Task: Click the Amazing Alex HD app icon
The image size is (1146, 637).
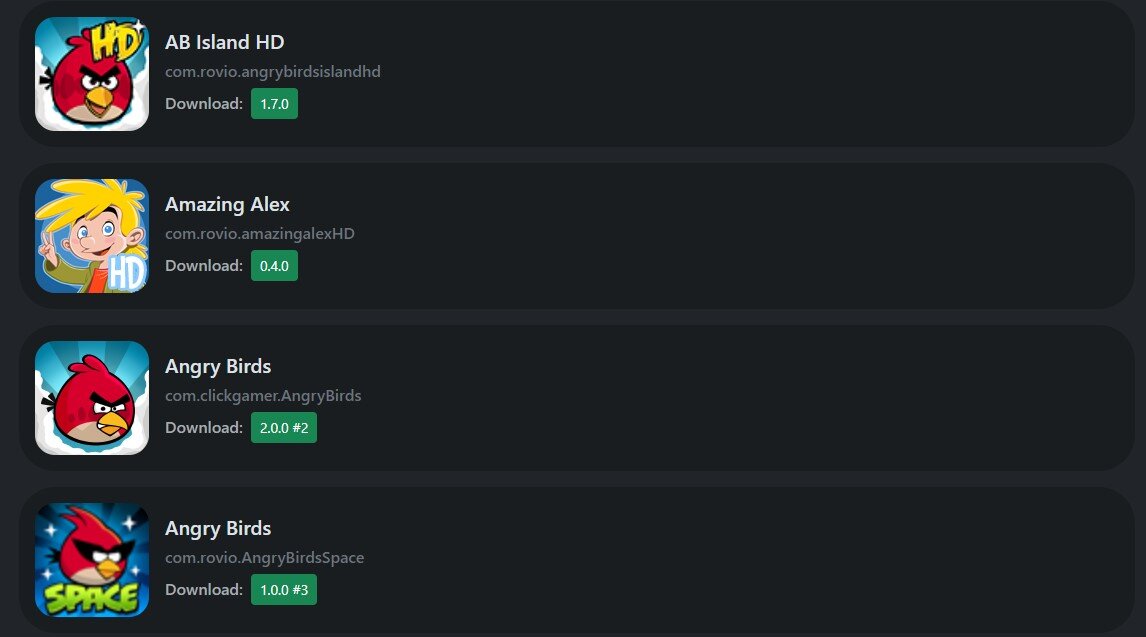Action: click(x=92, y=236)
